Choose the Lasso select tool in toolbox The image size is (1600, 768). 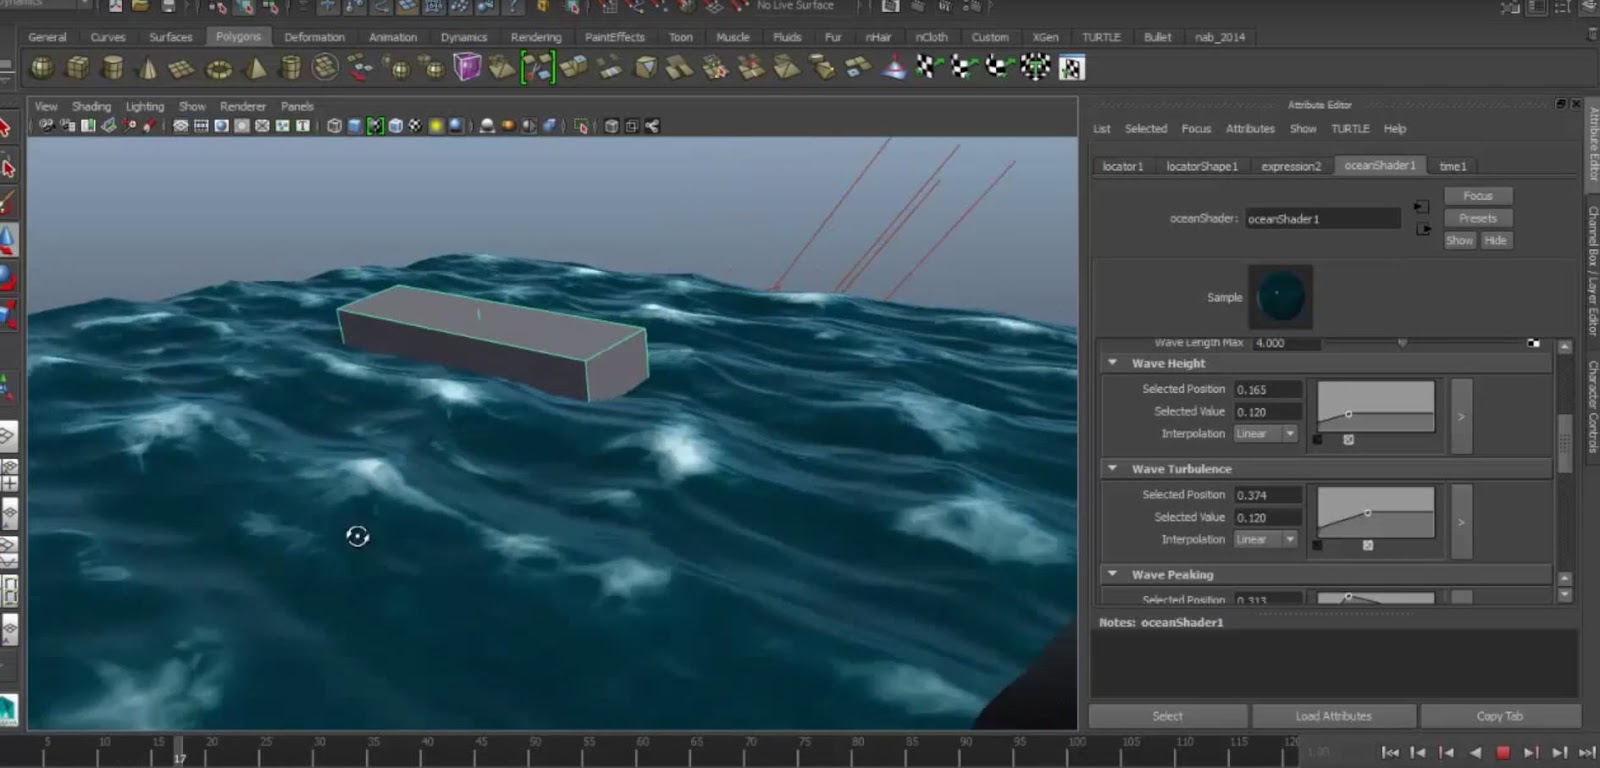click(x=8, y=168)
